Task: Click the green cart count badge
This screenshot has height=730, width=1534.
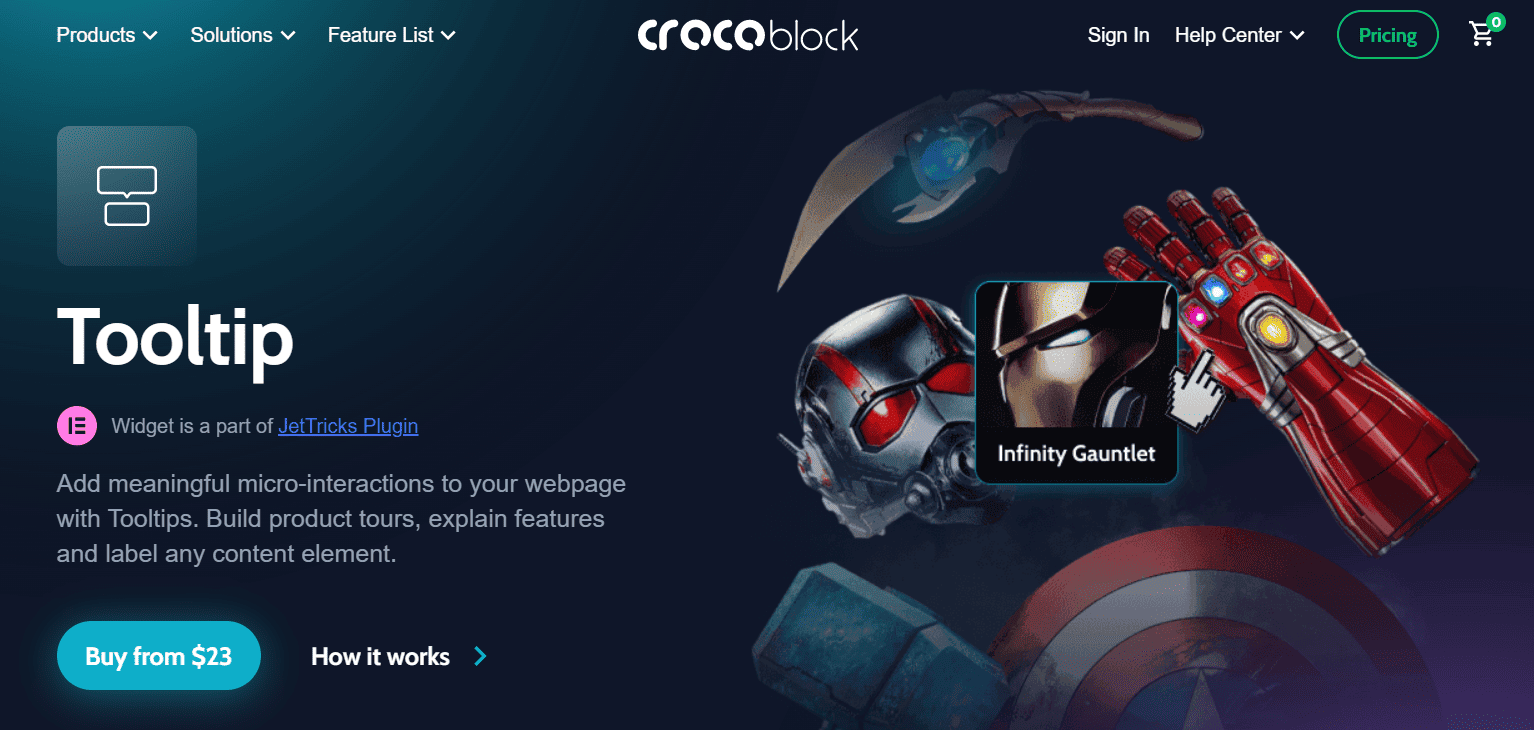Action: (1496, 22)
